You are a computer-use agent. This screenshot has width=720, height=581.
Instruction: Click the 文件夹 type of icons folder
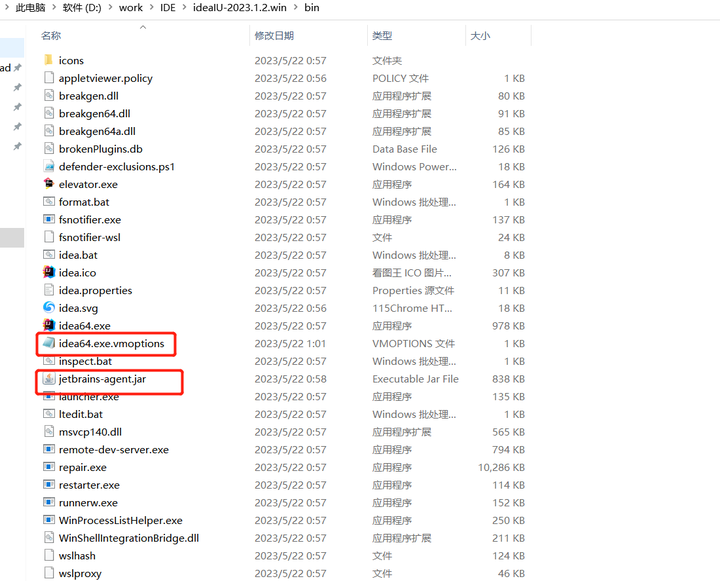tap(387, 61)
